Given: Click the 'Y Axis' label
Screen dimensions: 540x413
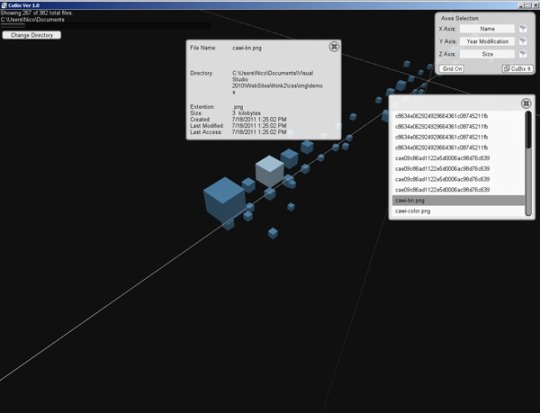Looking at the screenshot, I should pyautogui.click(x=447, y=41).
